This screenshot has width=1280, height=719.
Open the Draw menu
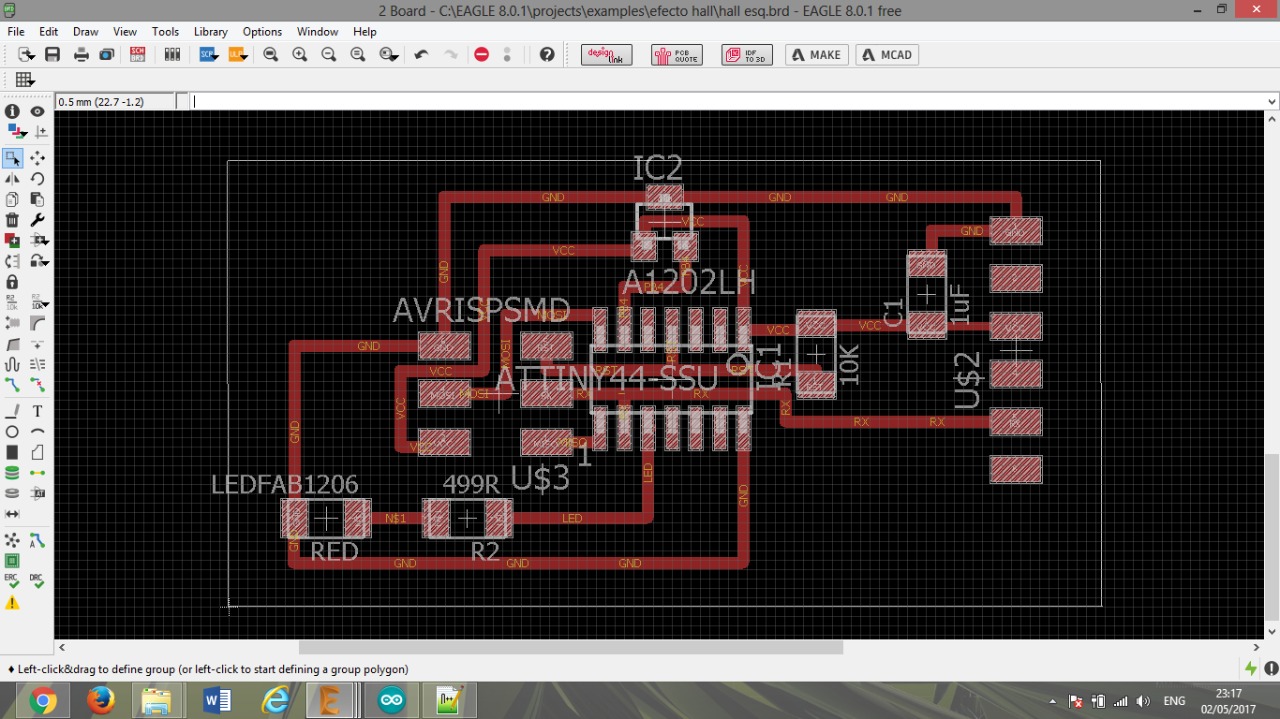pyautogui.click(x=85, y=32)
